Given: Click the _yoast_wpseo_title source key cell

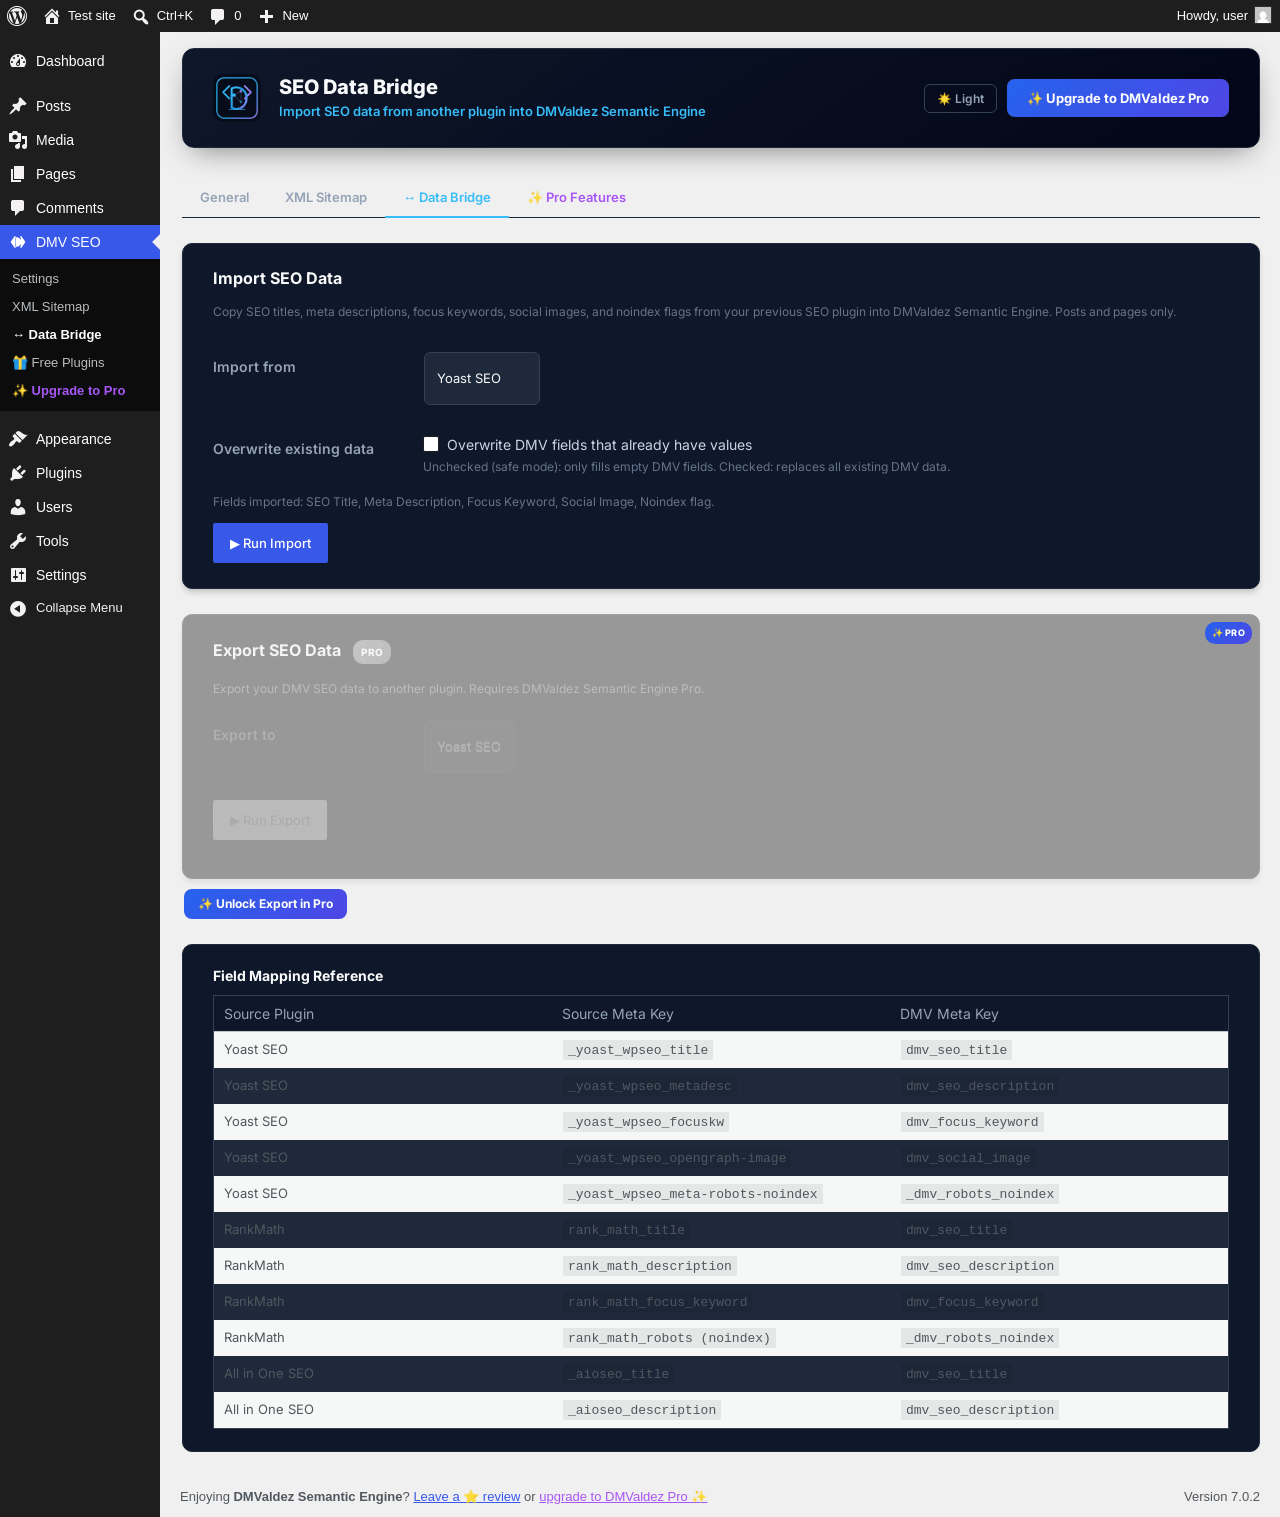Looking at the screenshot, I should [x=638, y=1050].
